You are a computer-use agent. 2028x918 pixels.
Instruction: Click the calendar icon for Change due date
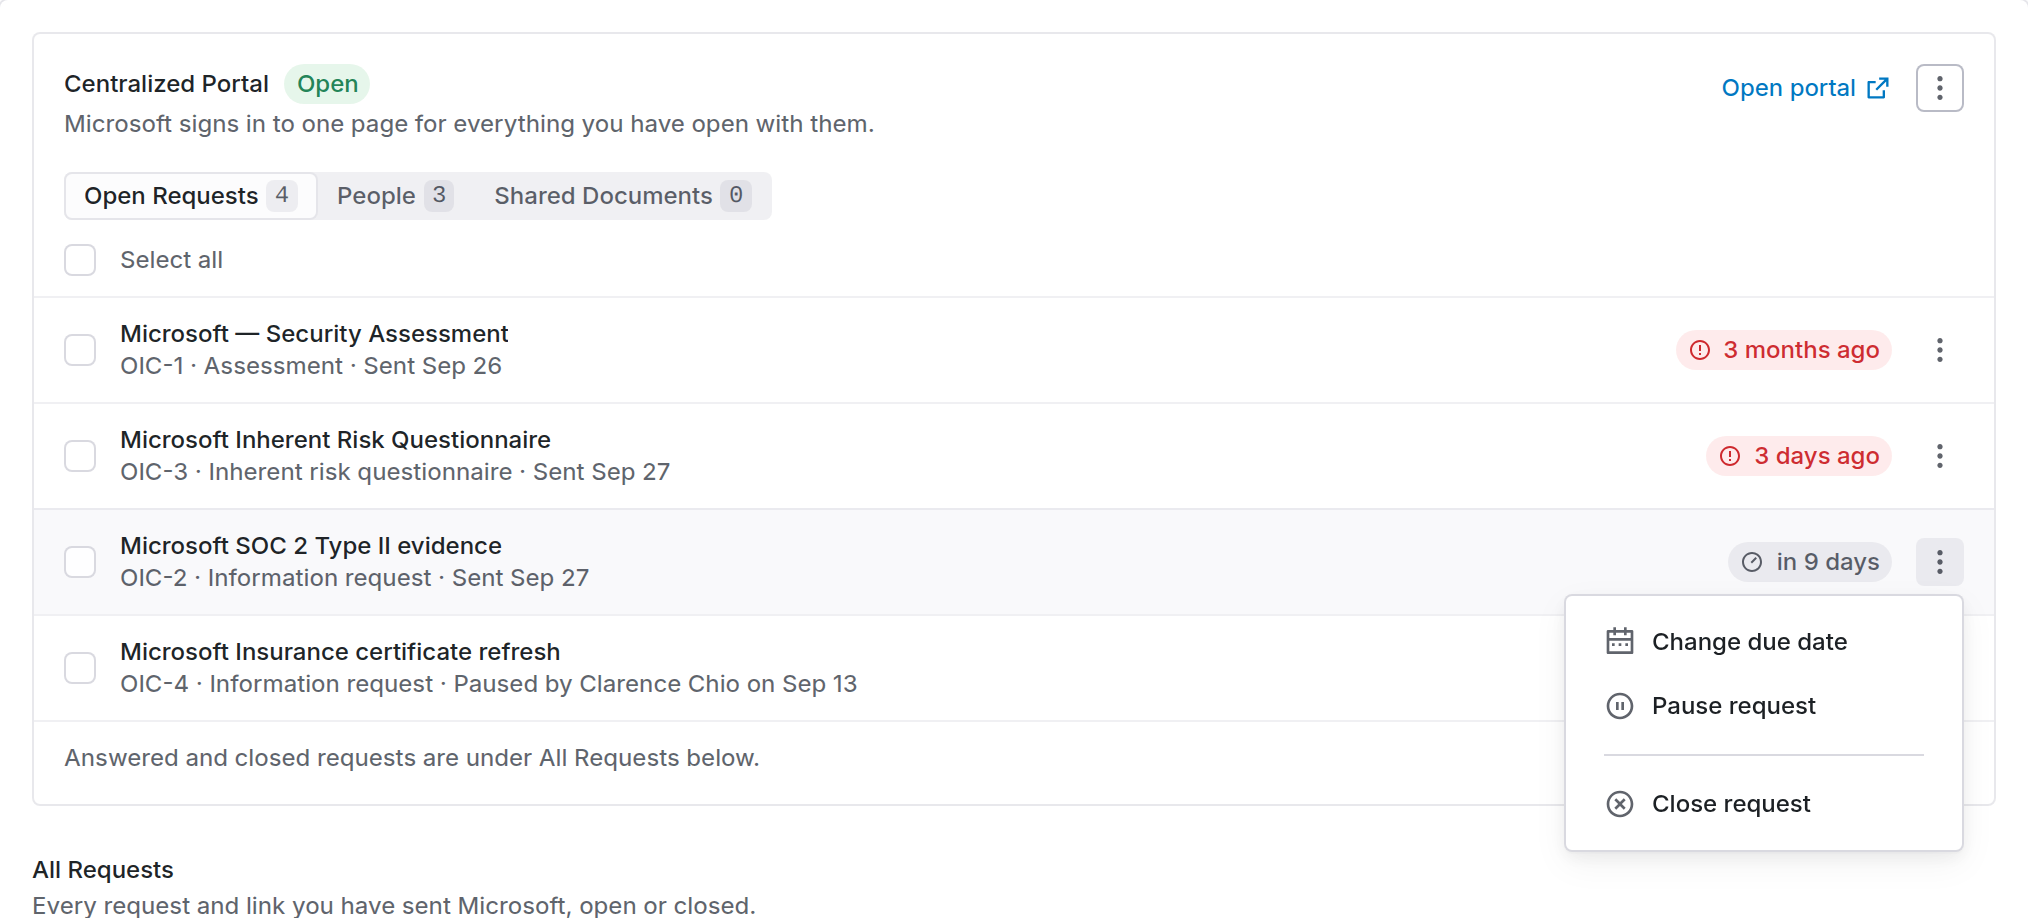(1620, 641)
